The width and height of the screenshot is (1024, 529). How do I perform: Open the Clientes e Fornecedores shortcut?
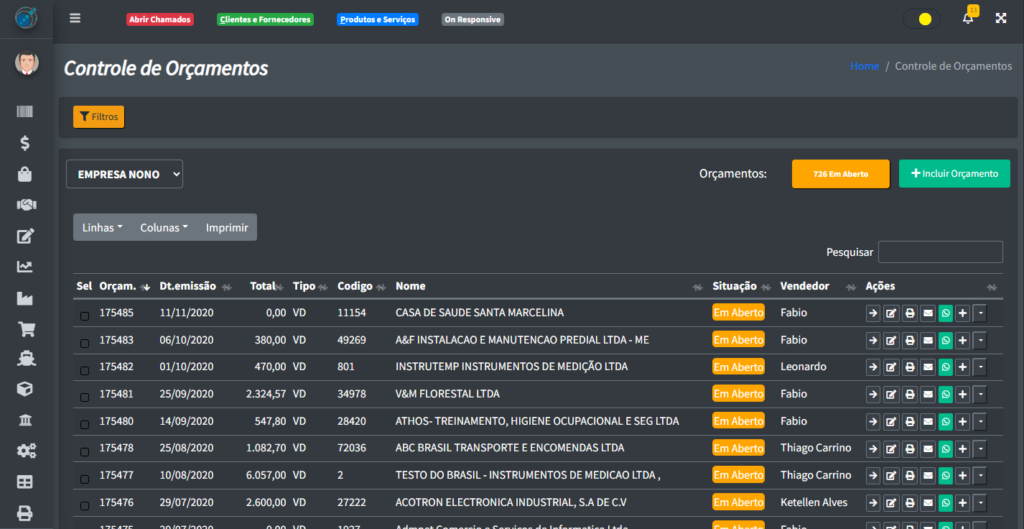[265, 19]
